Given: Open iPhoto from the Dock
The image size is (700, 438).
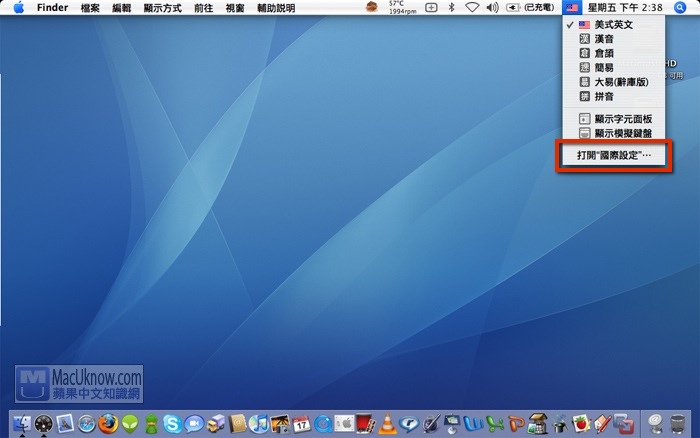Looking at the screenshot, I should pos(280,423).
